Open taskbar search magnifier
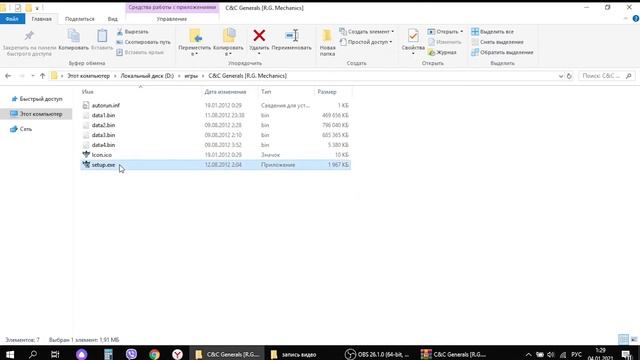The width and height of the screenshot is (640, 360). pyautogui.click(x=33, y=354)
